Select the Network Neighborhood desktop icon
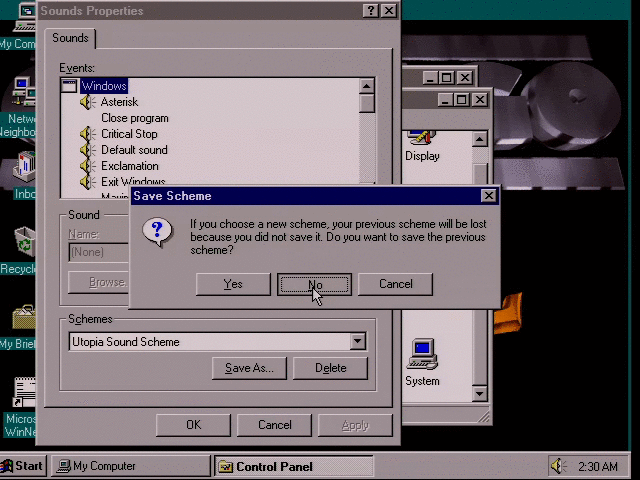 pyautogui.click(x=18, y=107)
